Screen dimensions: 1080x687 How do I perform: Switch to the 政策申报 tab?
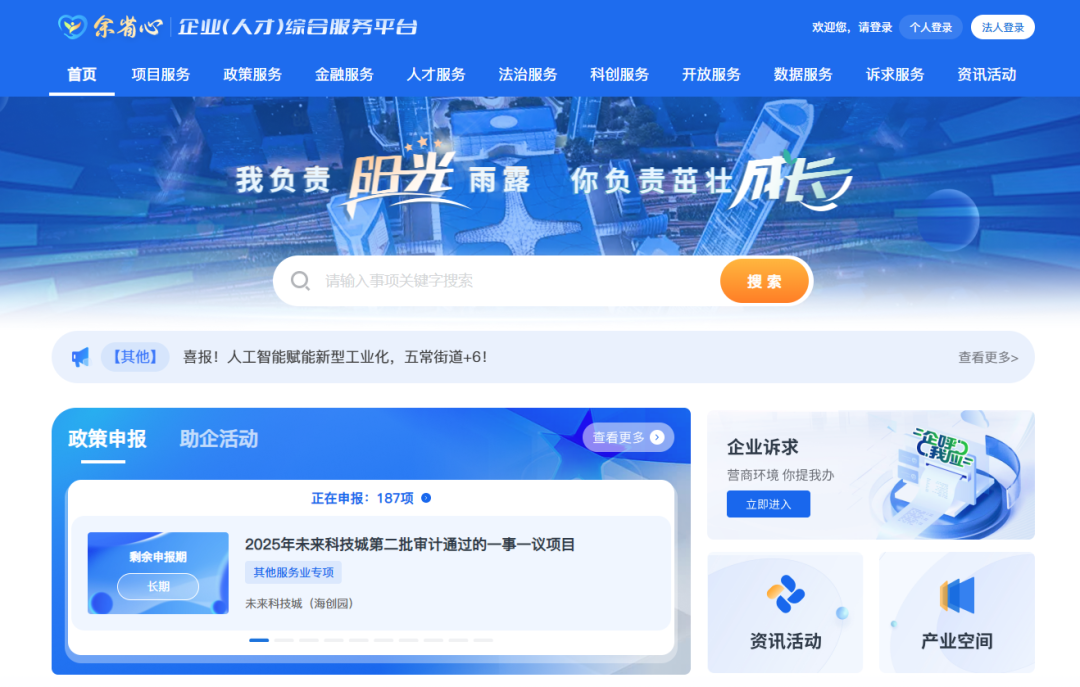tap(107, 439)
